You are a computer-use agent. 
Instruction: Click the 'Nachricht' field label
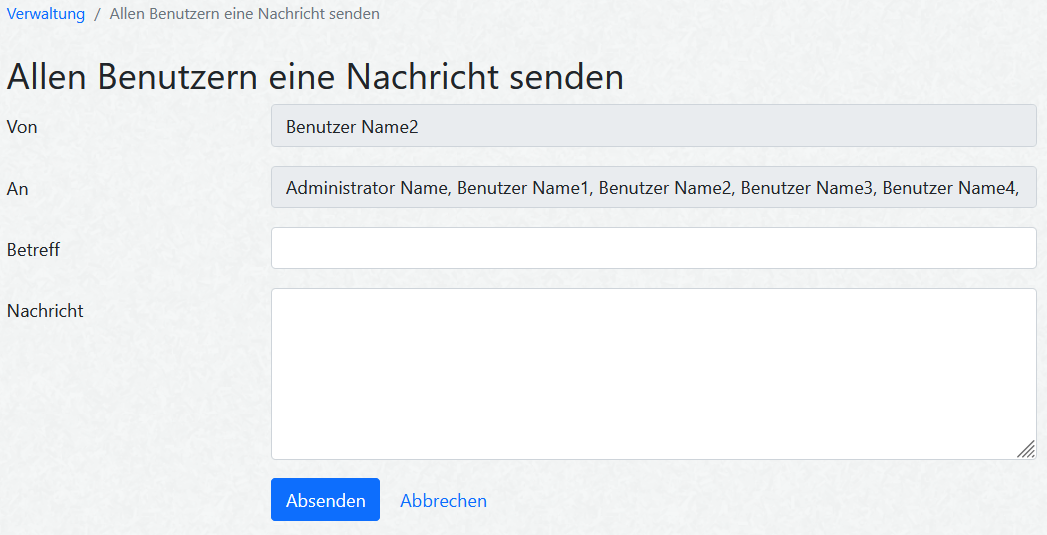45,310
